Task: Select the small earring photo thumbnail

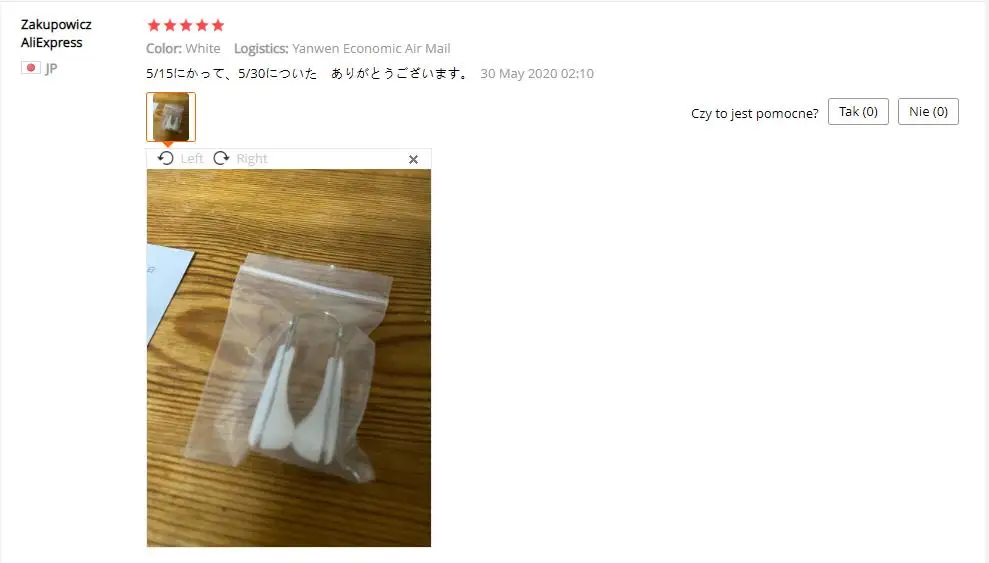Action: [x=171, y=117]
